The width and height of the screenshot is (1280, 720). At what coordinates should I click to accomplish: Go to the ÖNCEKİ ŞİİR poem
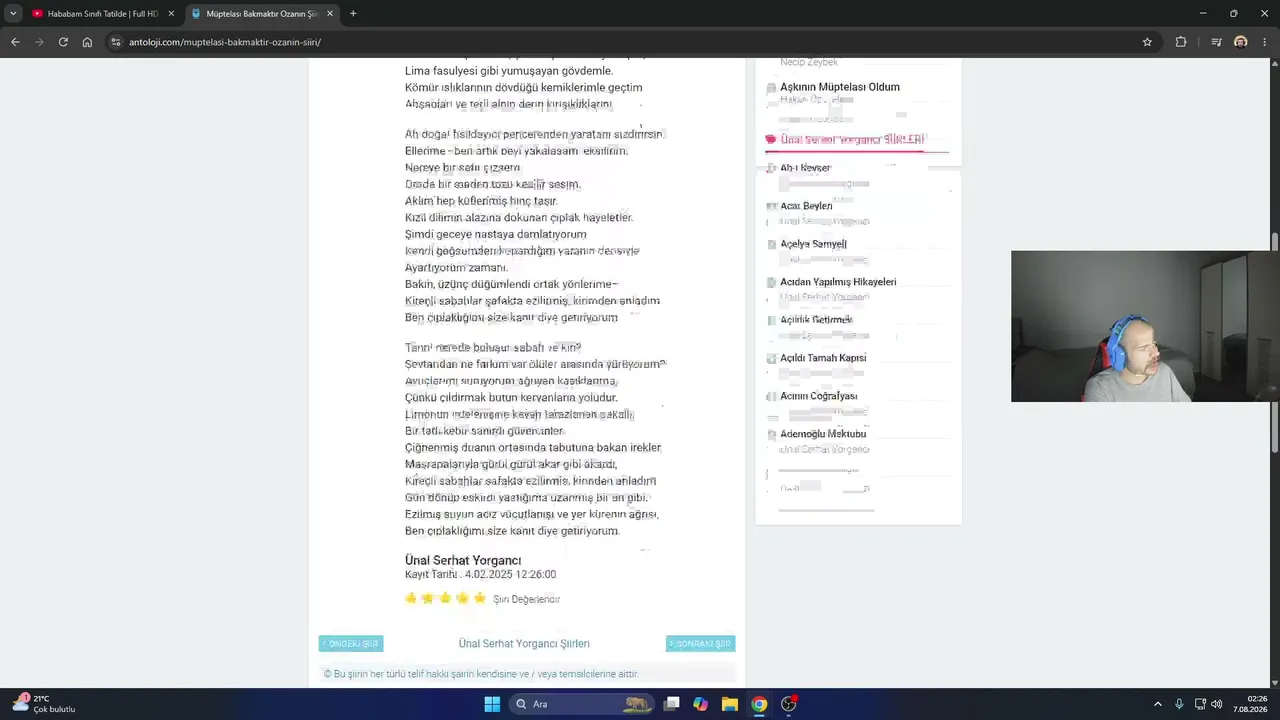(x=351, y=644)
